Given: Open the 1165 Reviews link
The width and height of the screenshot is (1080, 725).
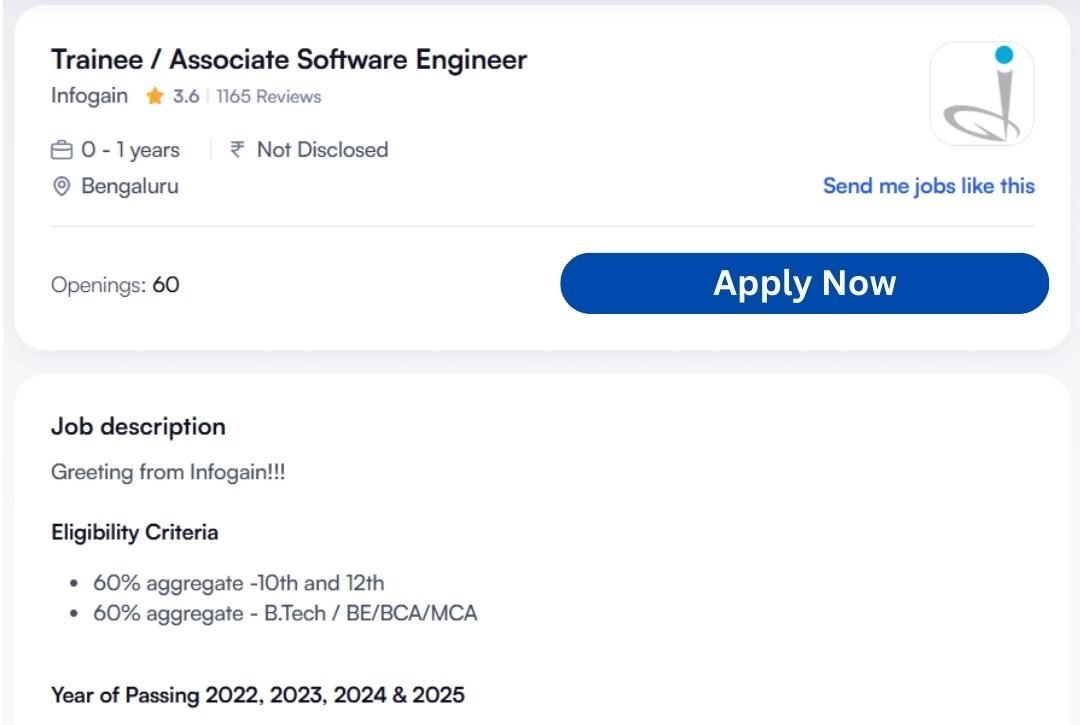Looking at the screenshot, I should pyautogui.click(x=268, y=97).
